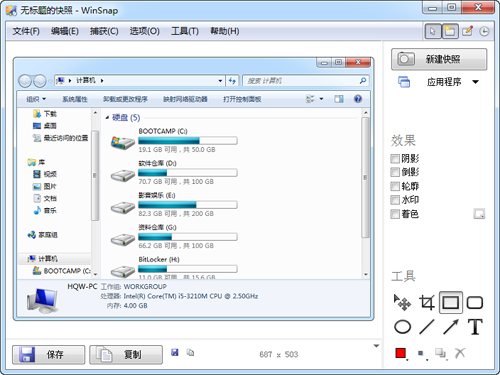
Task: Enable the 着色 colorize checkbox
Action: [x=395, y=214]
